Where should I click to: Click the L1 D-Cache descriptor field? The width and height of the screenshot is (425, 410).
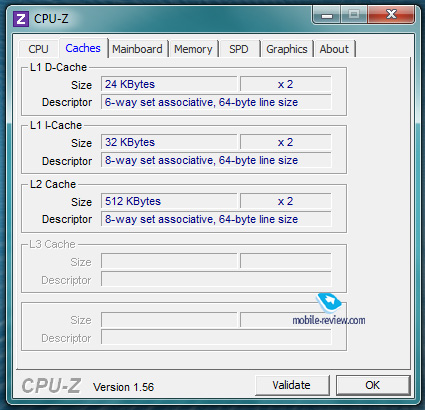[216, 102]
